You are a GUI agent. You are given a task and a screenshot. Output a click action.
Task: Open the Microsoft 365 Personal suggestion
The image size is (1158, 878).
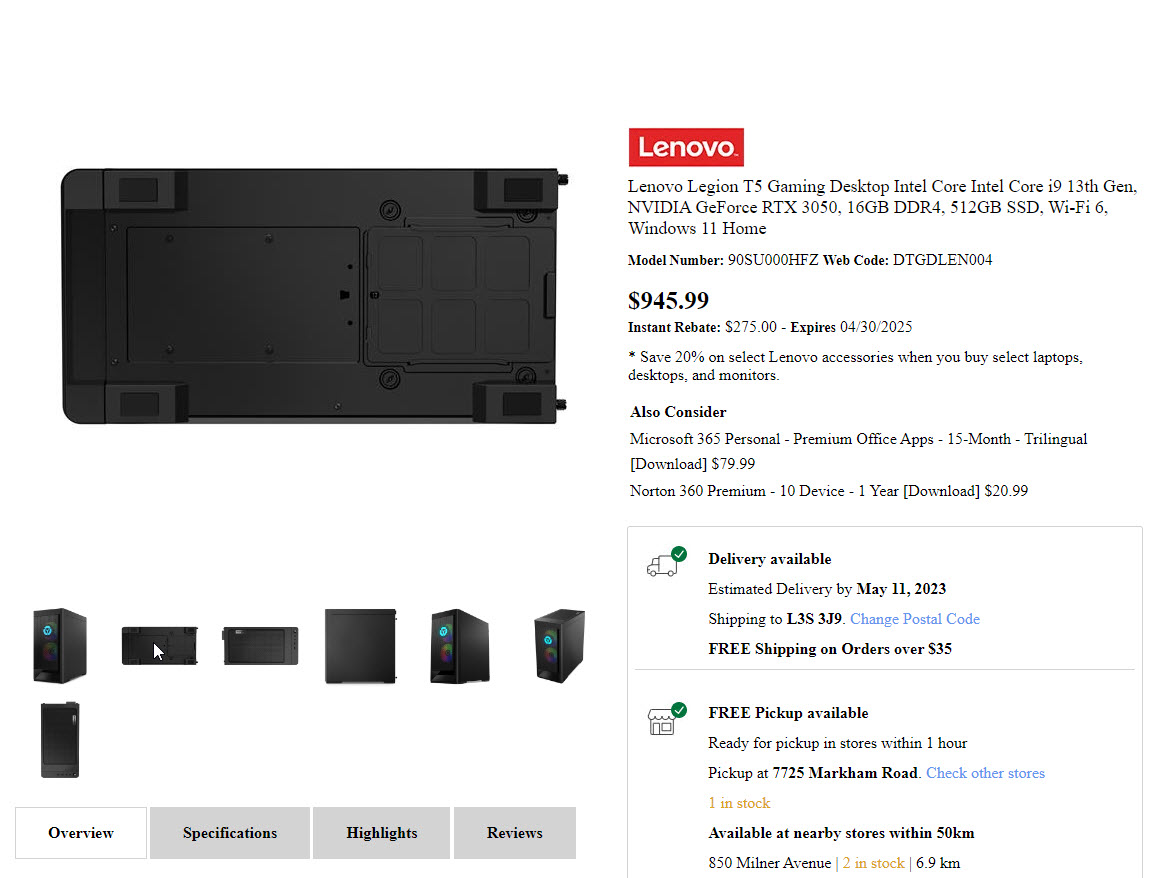click(x=858, y=439)
